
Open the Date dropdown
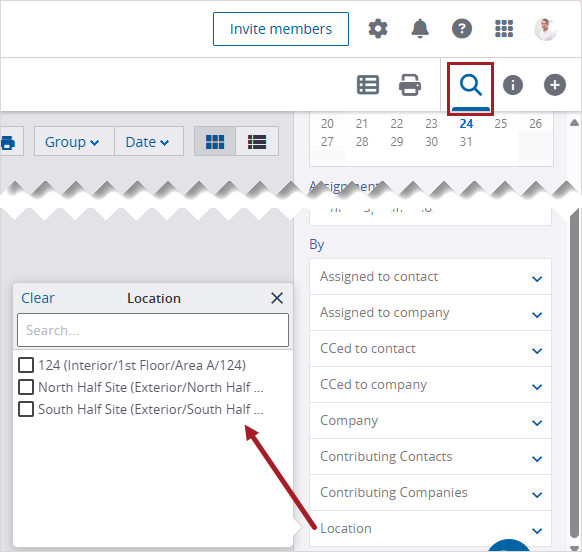[x=148, y=141]
